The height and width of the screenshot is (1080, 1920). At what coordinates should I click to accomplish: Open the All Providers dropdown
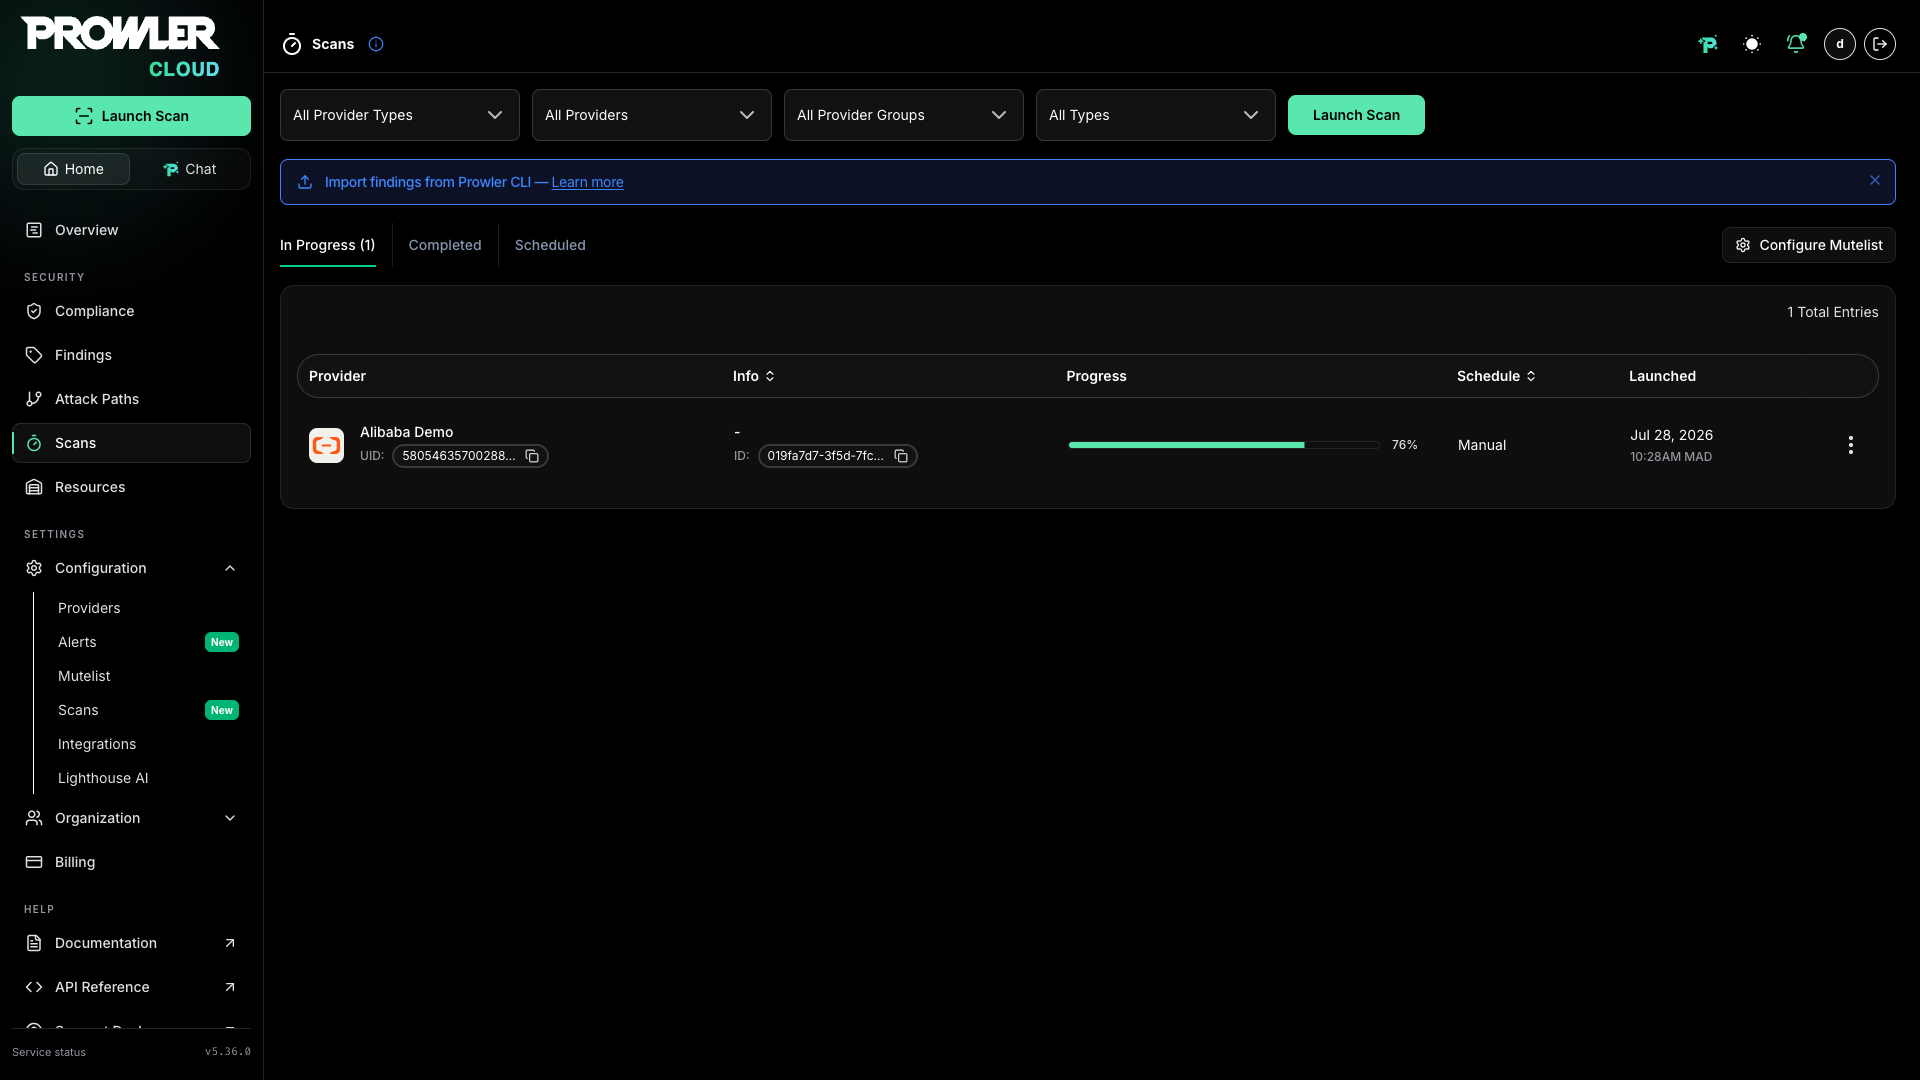pyautogui.click(x=652, y=115)
